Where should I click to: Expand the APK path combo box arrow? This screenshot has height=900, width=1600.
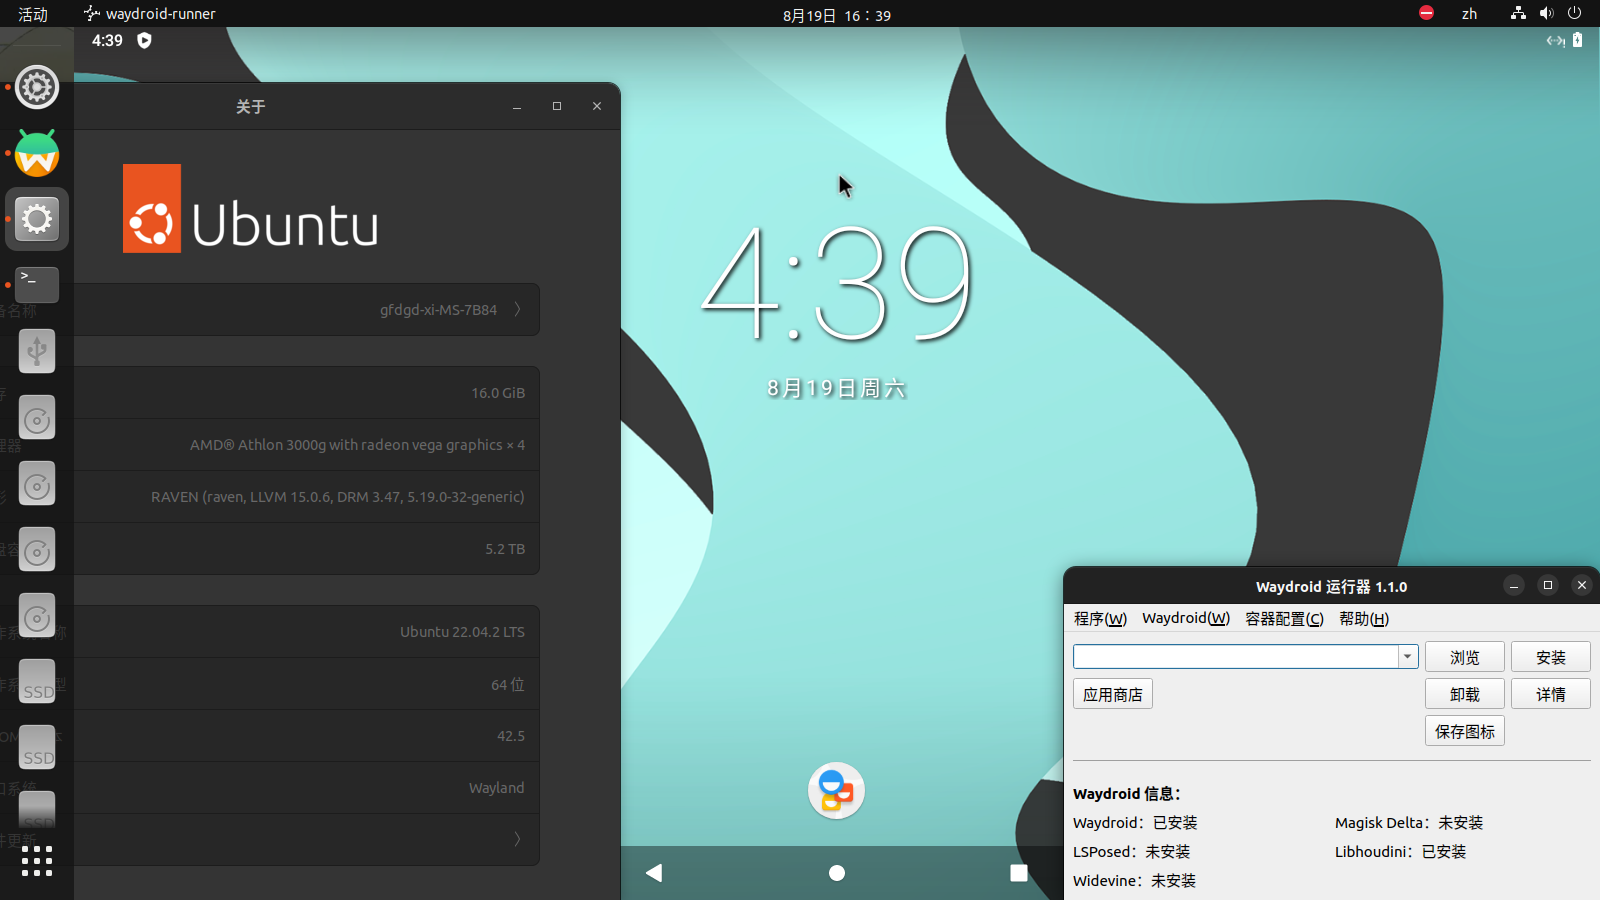tap(1408, 656)
